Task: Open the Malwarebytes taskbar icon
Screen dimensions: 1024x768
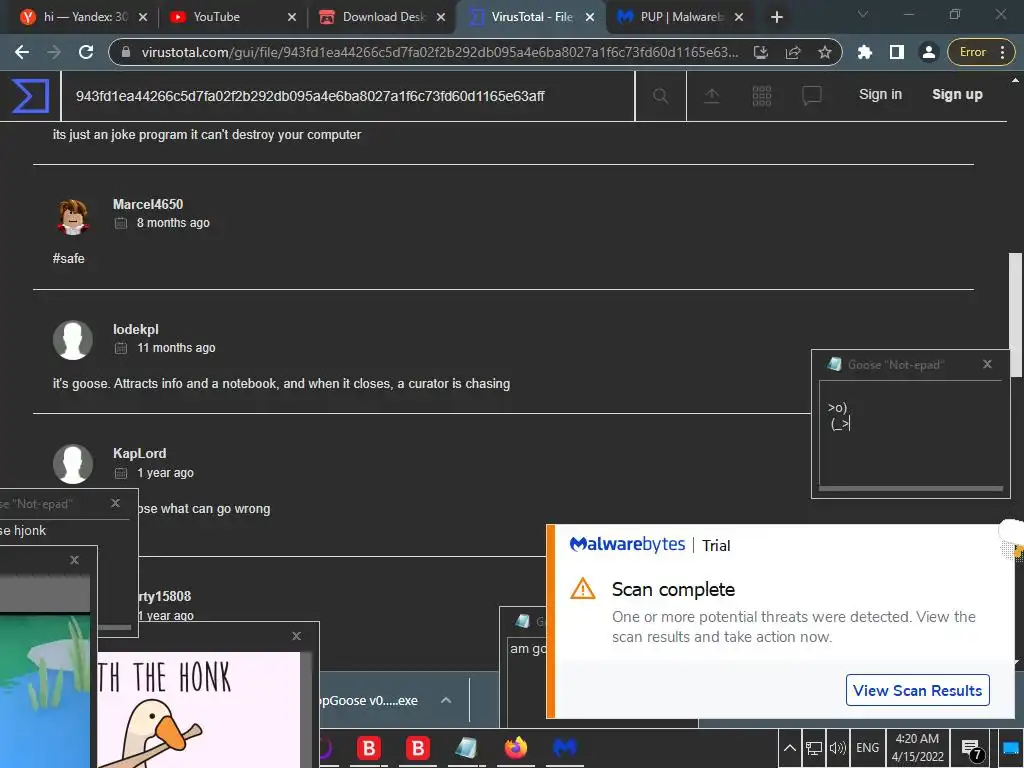Action: [x=564, y=748]
